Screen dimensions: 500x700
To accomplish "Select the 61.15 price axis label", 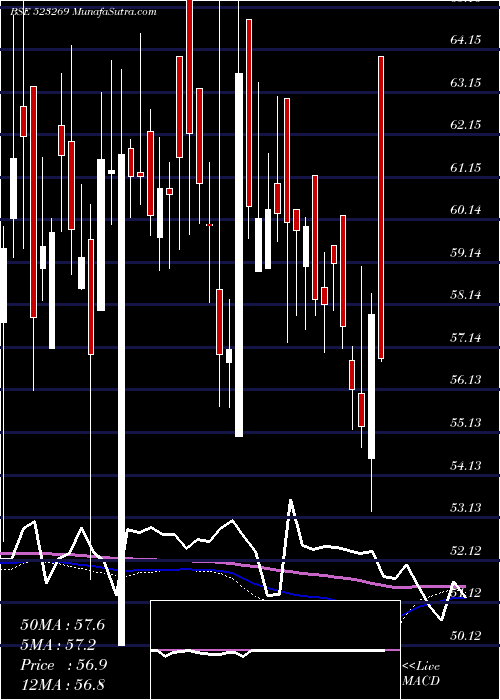I will pos(466,167).
